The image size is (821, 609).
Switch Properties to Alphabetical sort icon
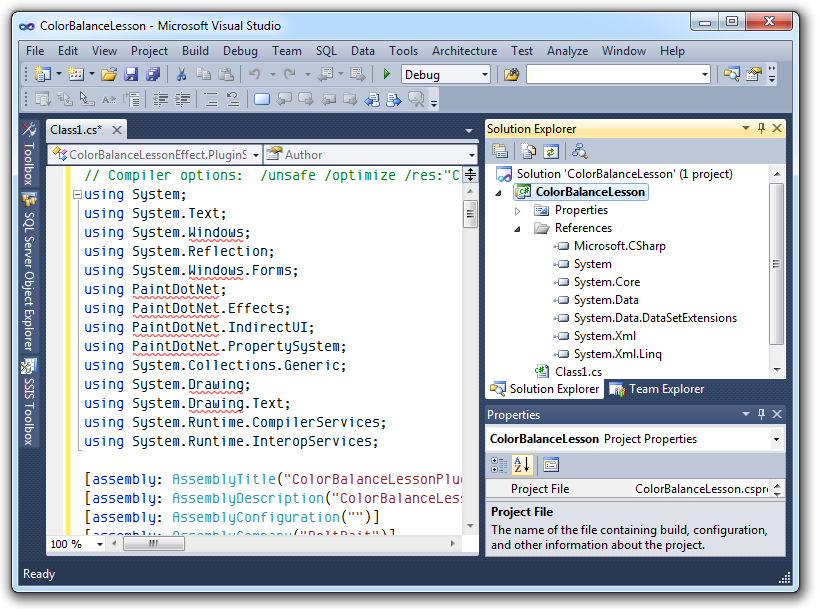coord(522,464)
